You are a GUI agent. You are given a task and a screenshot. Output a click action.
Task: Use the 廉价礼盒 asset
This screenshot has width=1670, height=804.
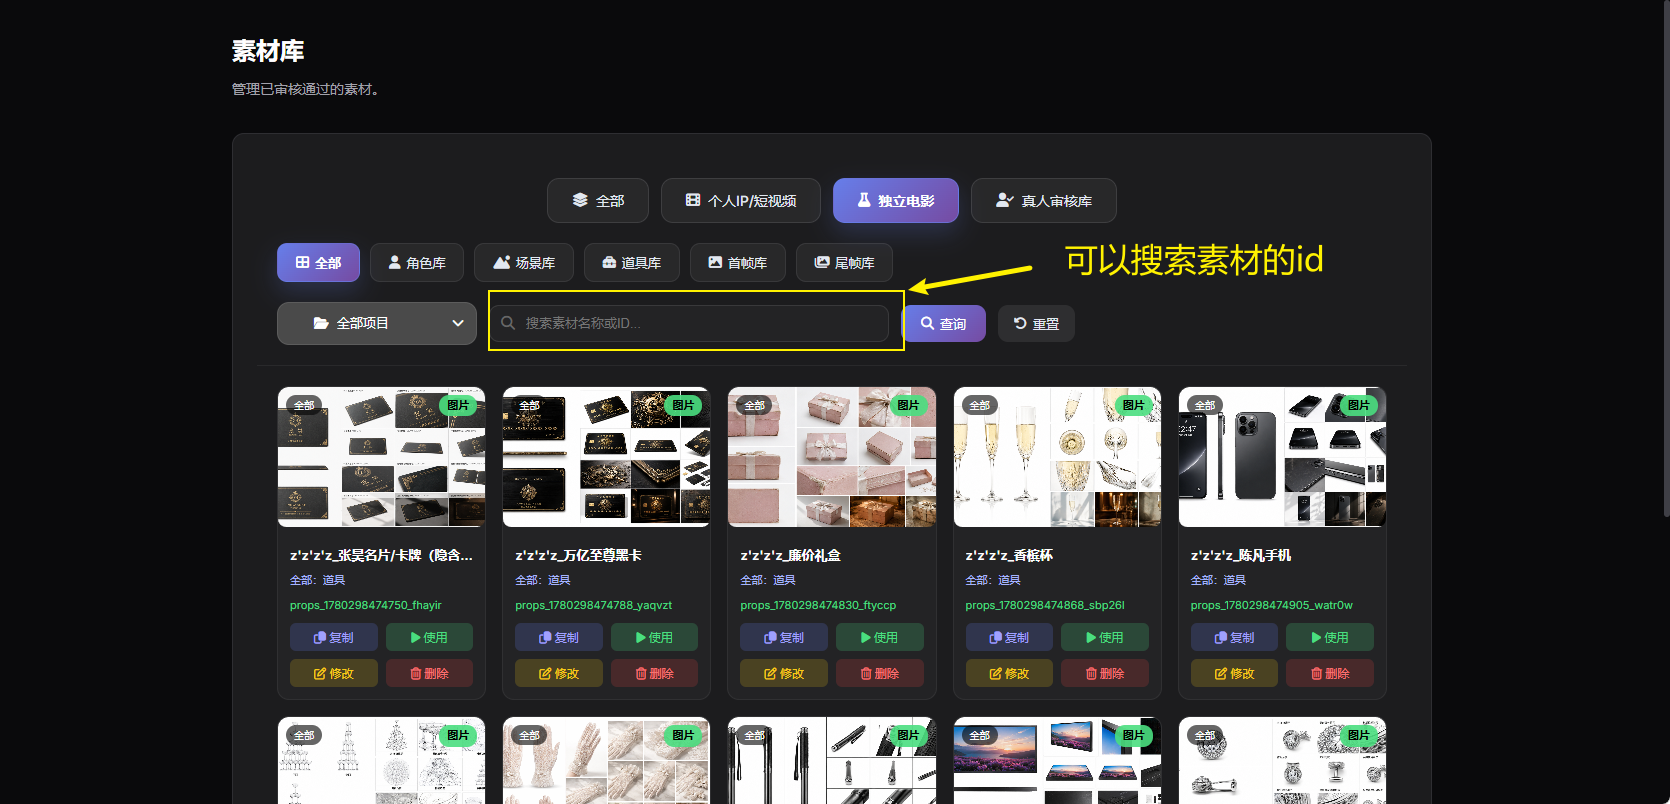(880, 637)
